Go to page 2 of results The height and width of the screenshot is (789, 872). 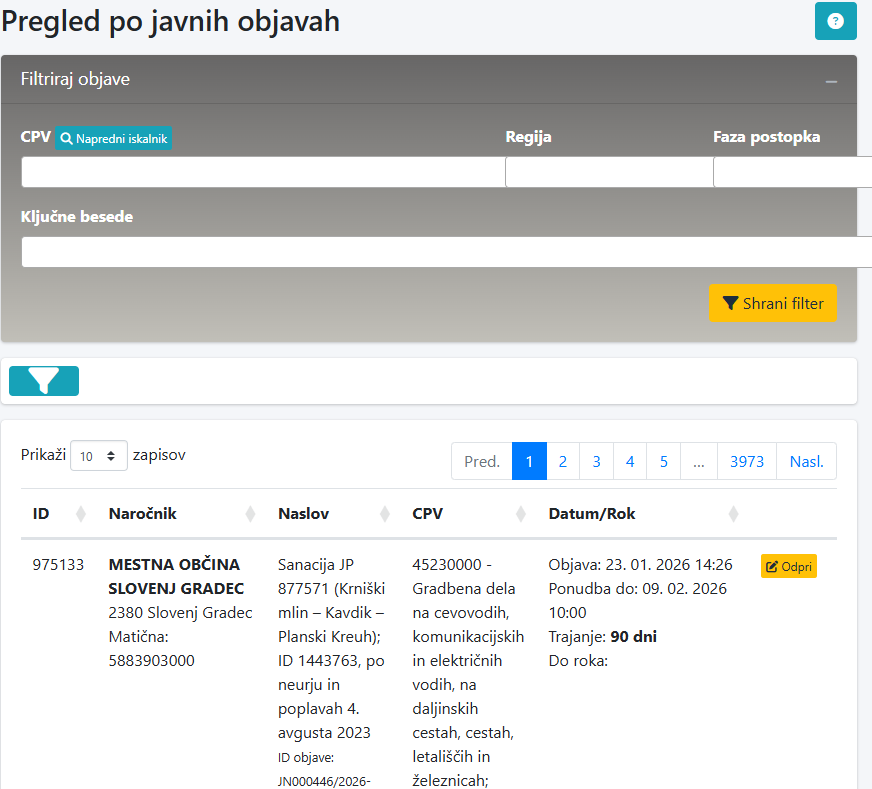[x=563, y=462]
